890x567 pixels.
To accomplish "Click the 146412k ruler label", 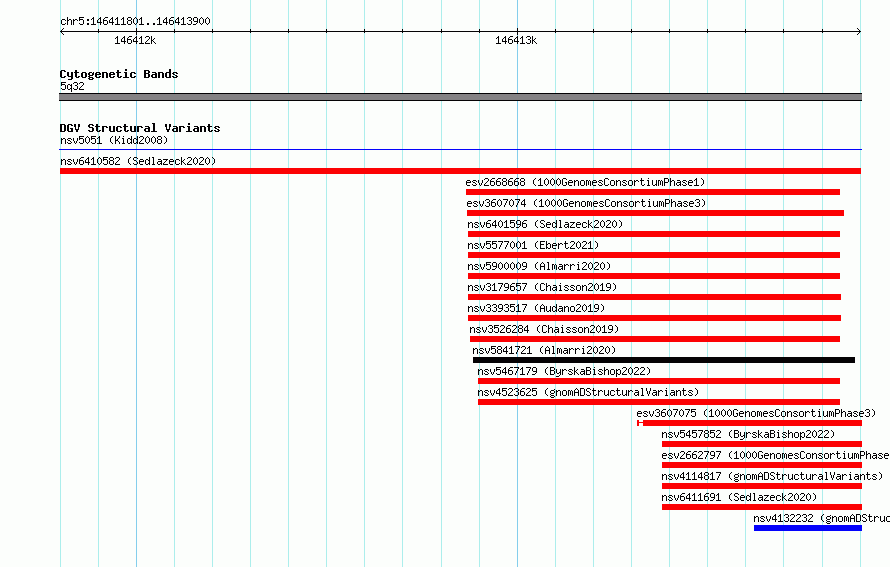I will pos(135,40).
